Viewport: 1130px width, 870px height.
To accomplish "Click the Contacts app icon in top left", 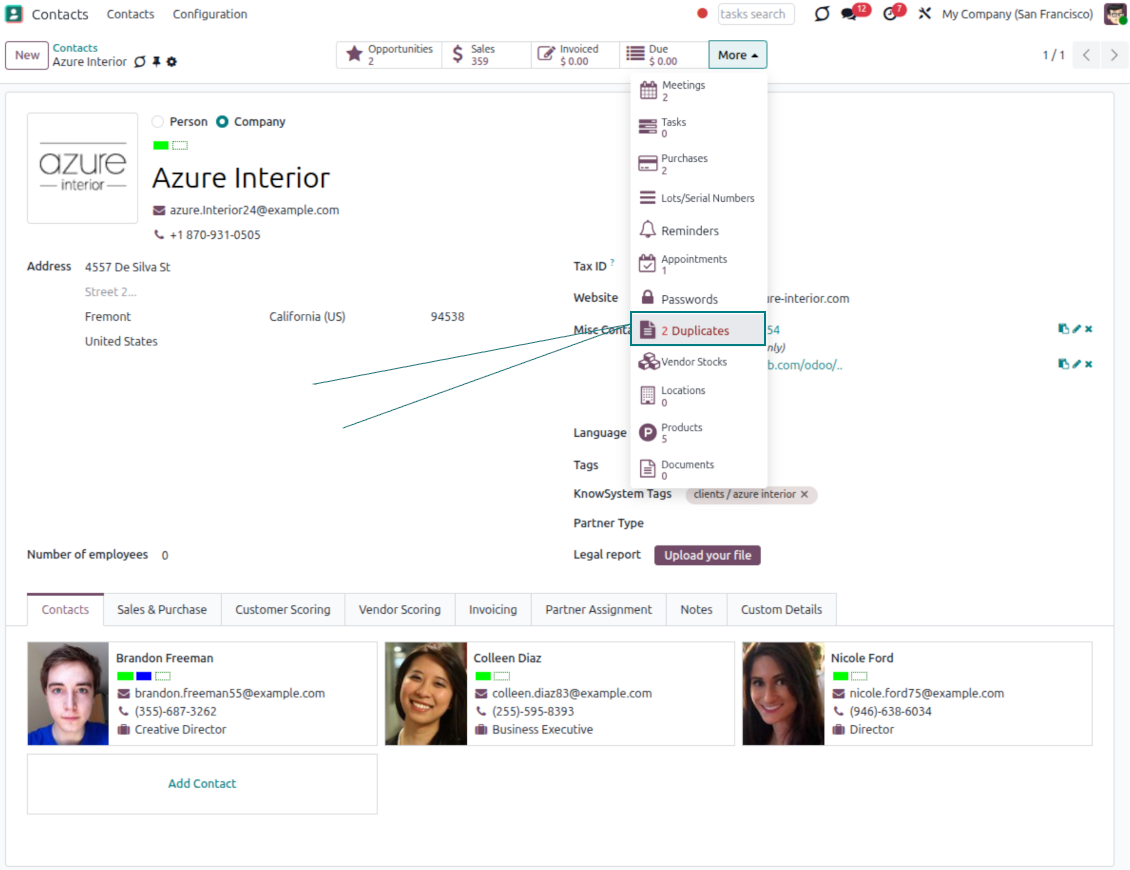I will point(14,14).
